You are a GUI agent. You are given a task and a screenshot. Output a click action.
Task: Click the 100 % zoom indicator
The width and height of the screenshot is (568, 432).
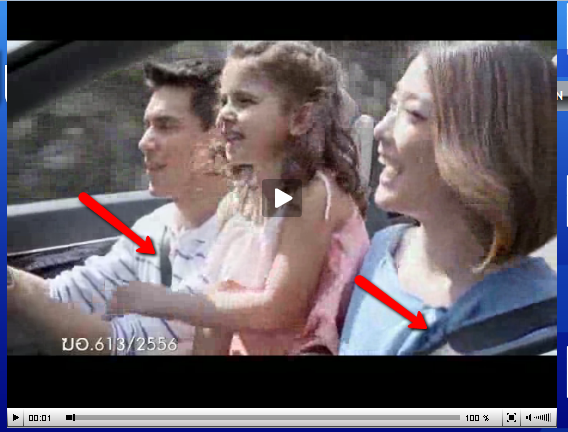click(x=477, y=418)
